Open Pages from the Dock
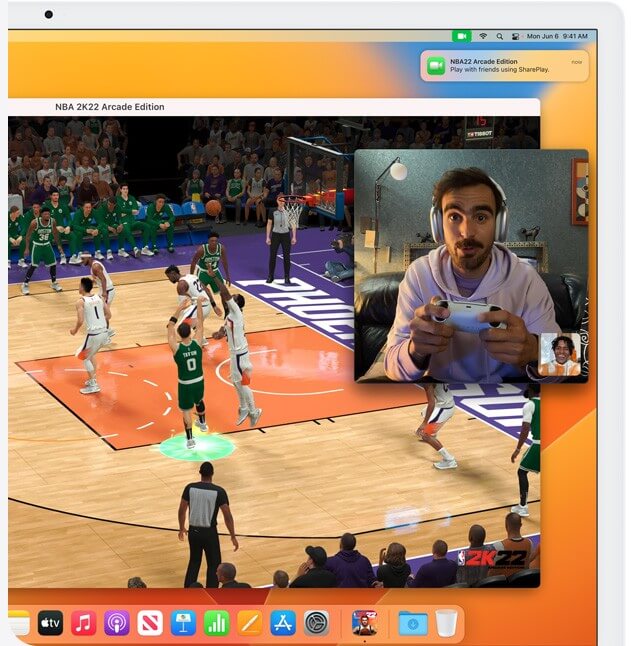The height and width of the screenshot is (646, 632). pyautogui.click(x=250, y=623)
